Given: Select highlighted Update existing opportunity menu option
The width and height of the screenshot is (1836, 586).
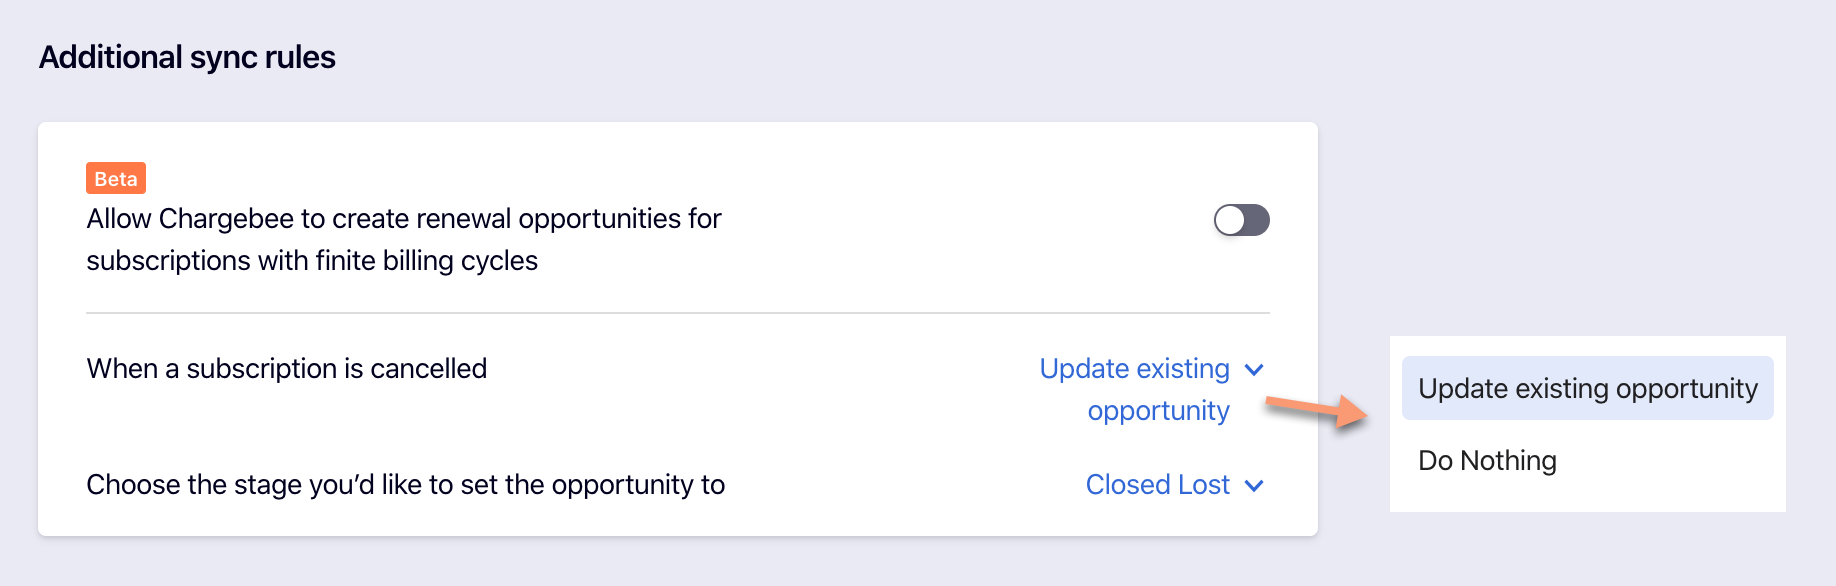Looking at the screenshot, I should pos(1587,388).
